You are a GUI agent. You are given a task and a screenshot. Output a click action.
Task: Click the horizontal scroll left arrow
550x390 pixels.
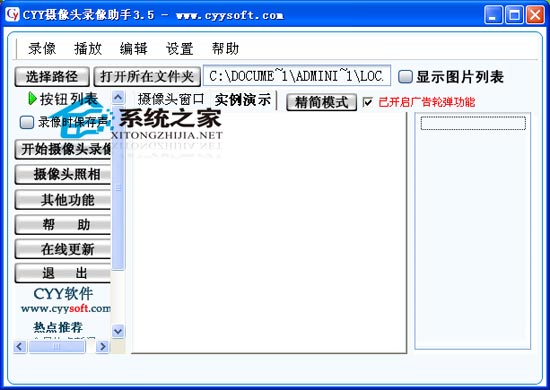(20, 347)
